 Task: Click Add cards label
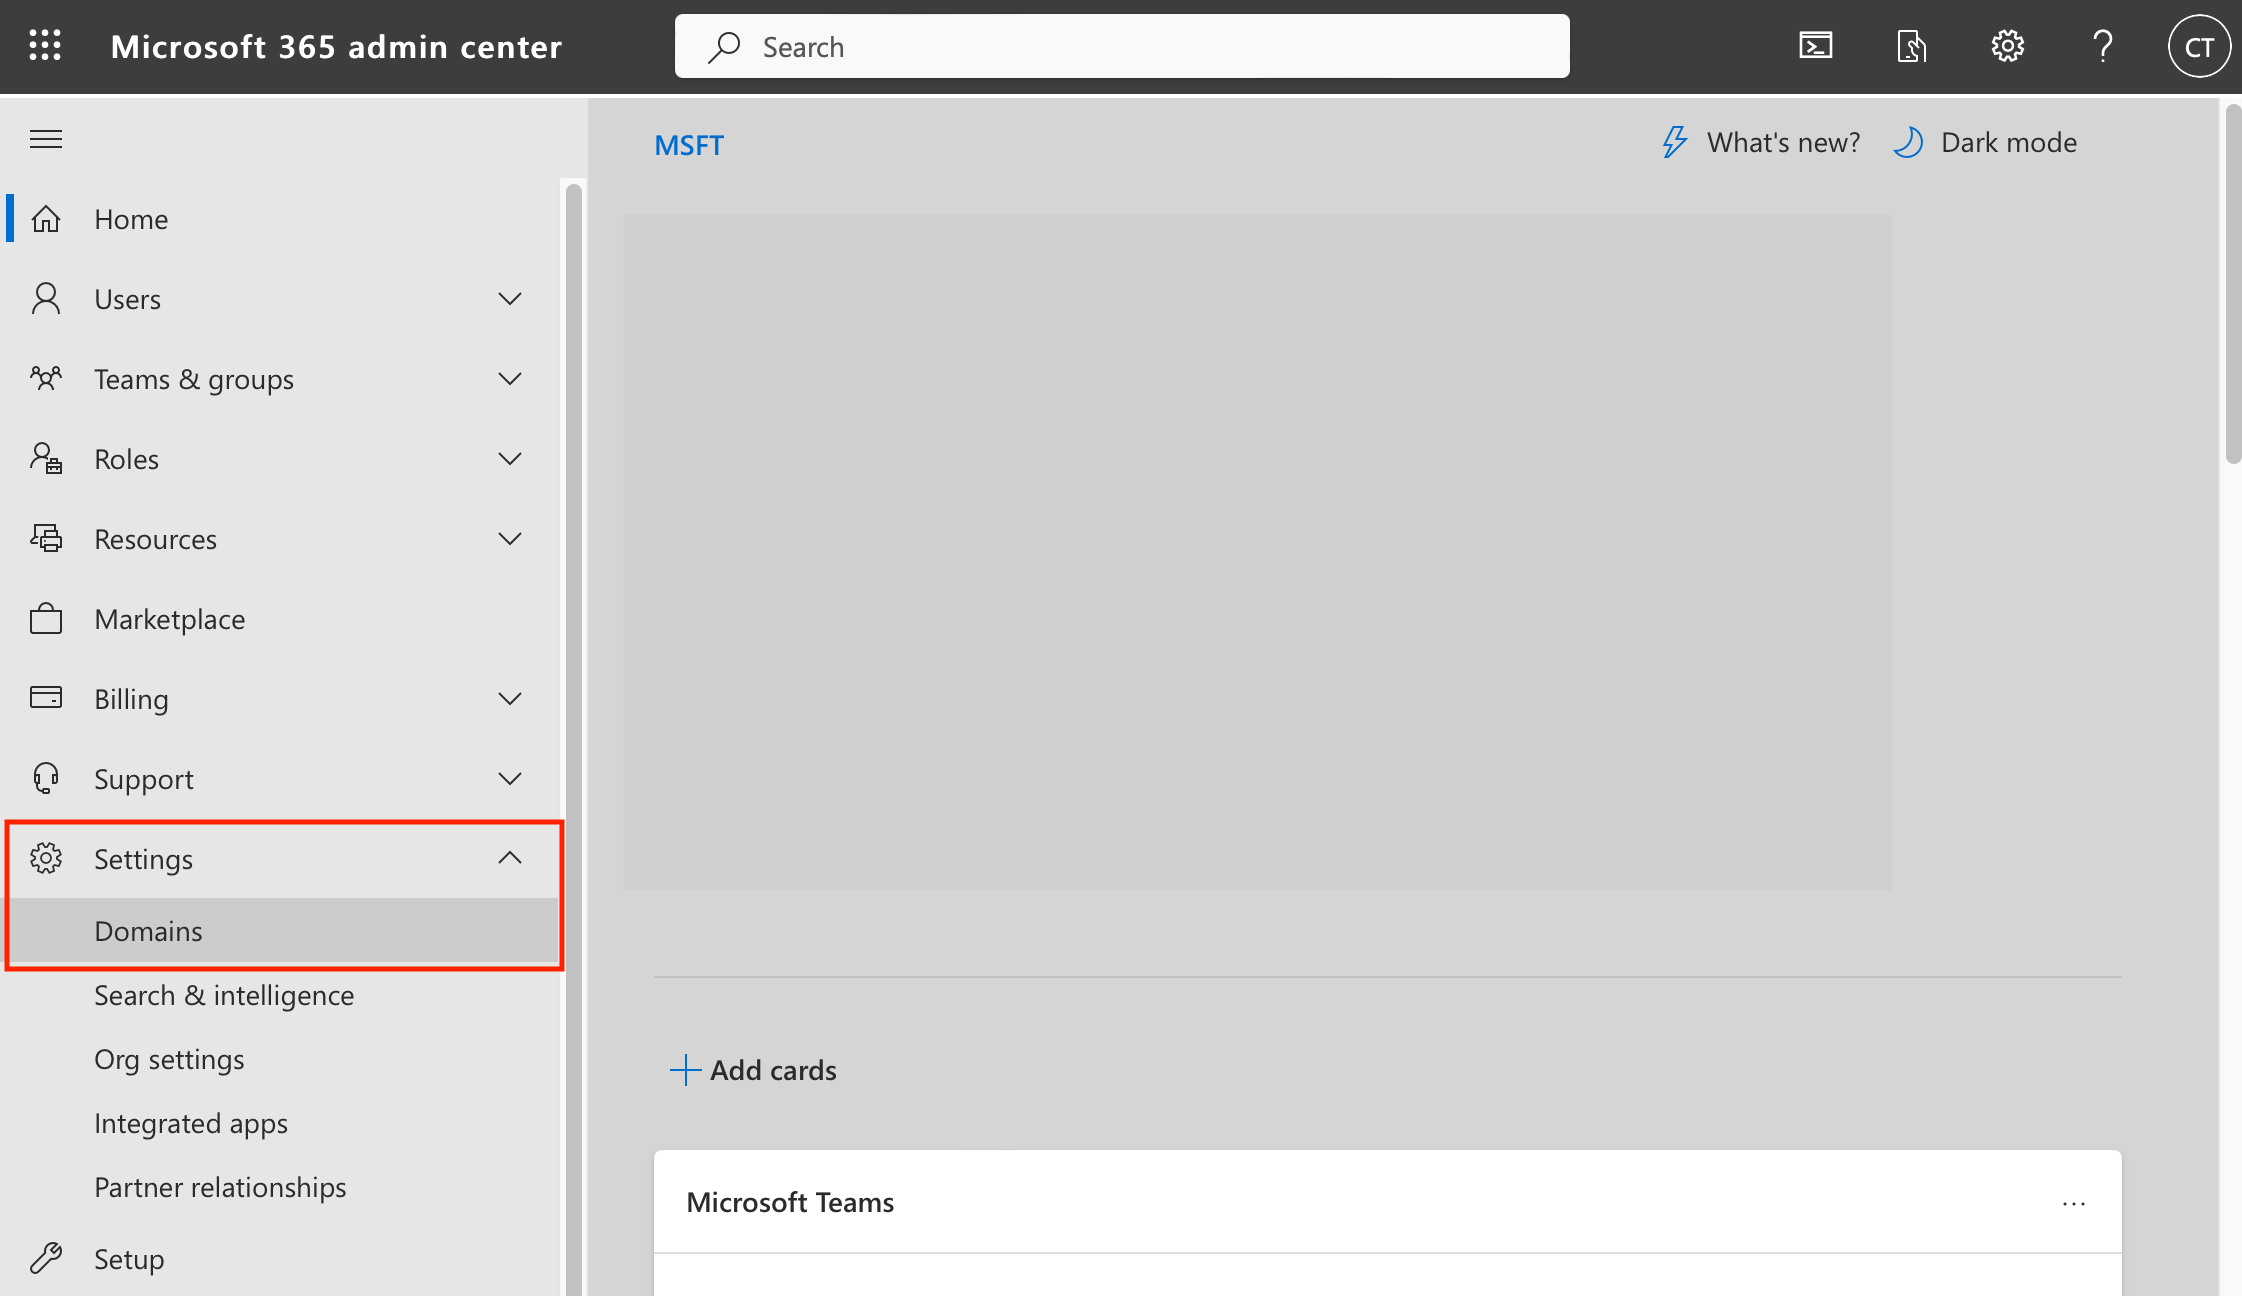pos(773,1070)
